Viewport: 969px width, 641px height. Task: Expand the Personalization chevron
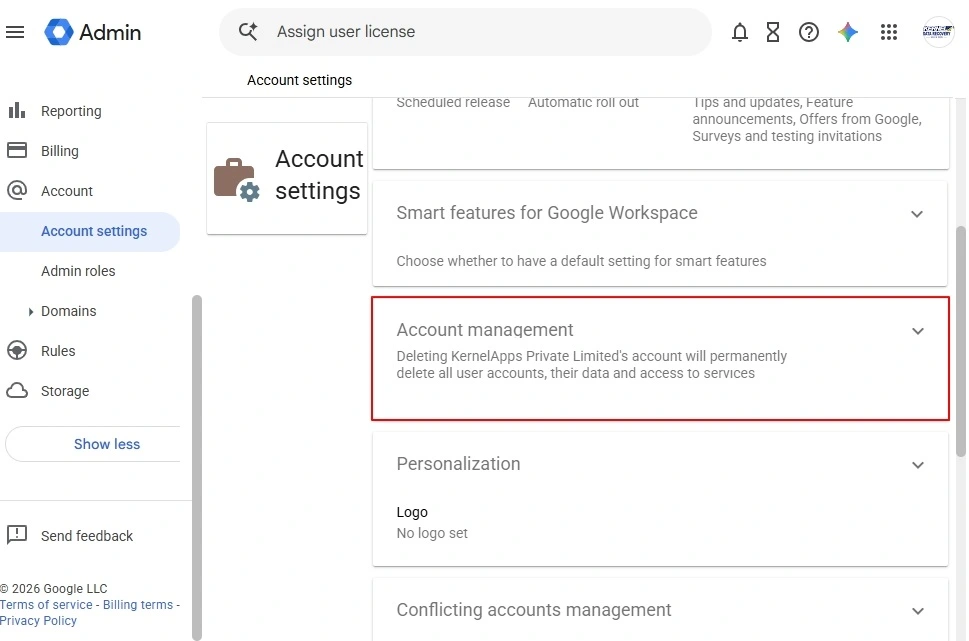pos(918,465)
